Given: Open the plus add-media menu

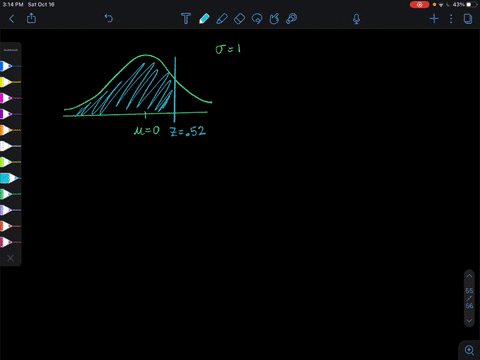Looking at the screenshot, I should coord(434,19).
